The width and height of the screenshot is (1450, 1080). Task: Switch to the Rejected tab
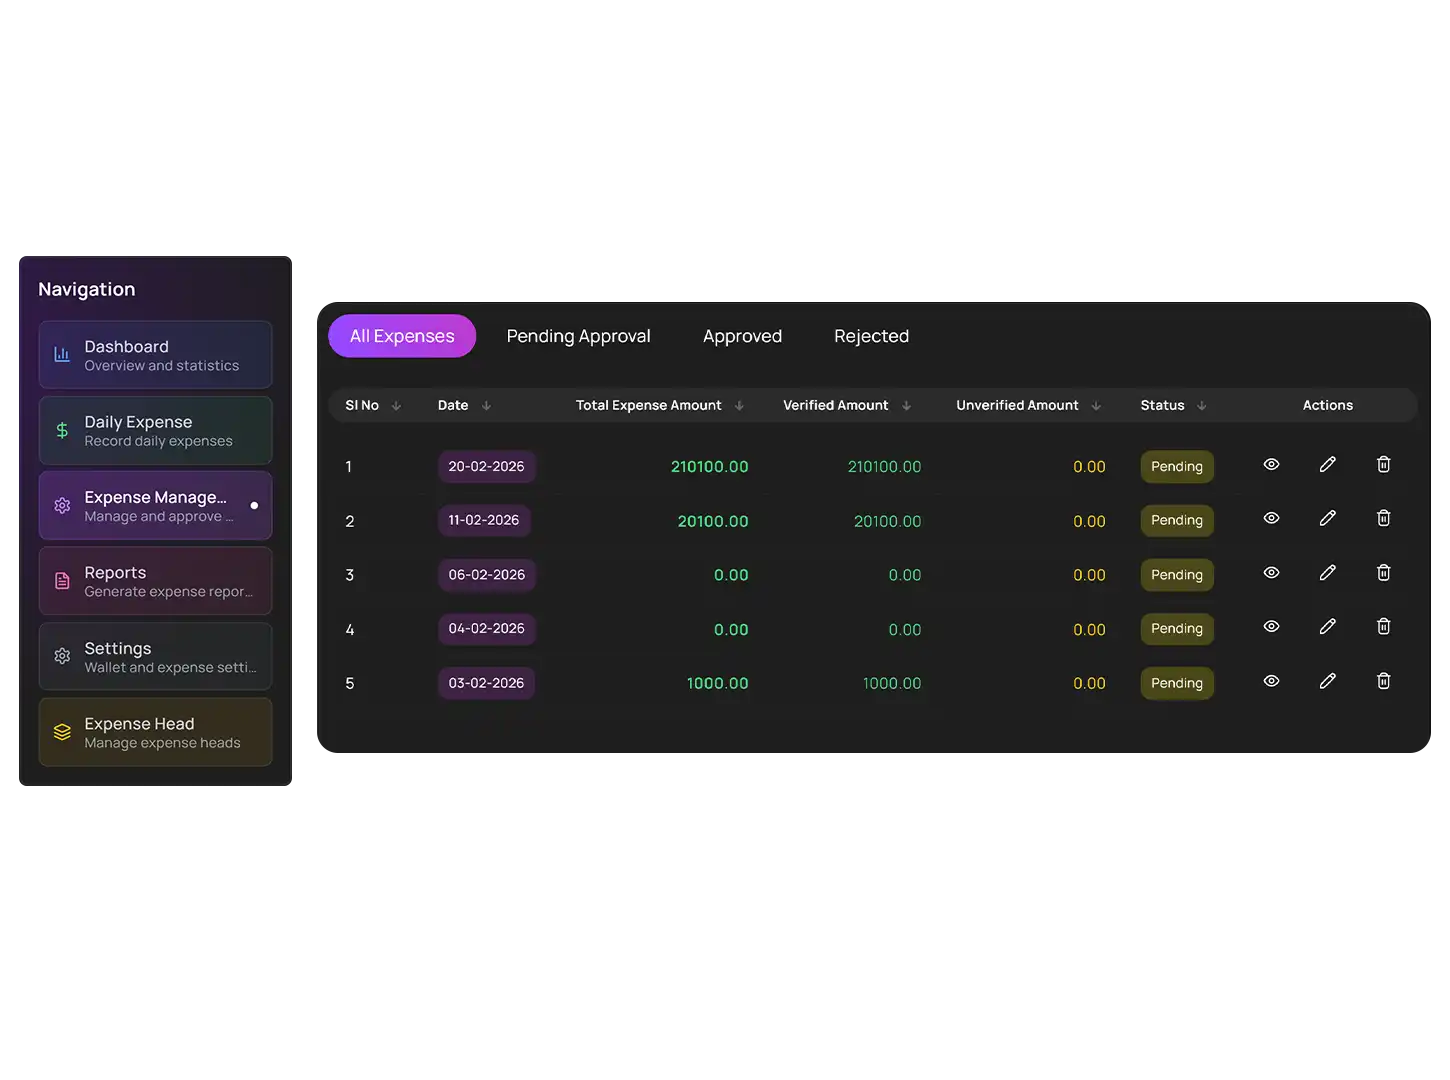pyautogui.click(x=871, y=336)
